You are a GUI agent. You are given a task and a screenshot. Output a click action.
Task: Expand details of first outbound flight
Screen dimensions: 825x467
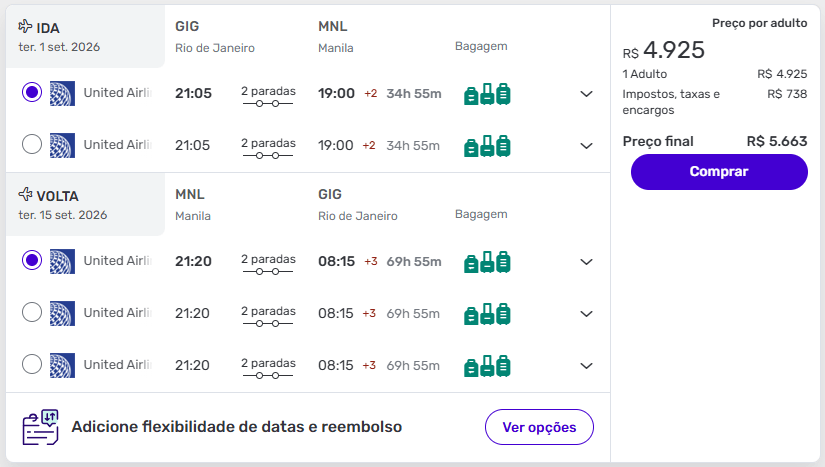587,94
